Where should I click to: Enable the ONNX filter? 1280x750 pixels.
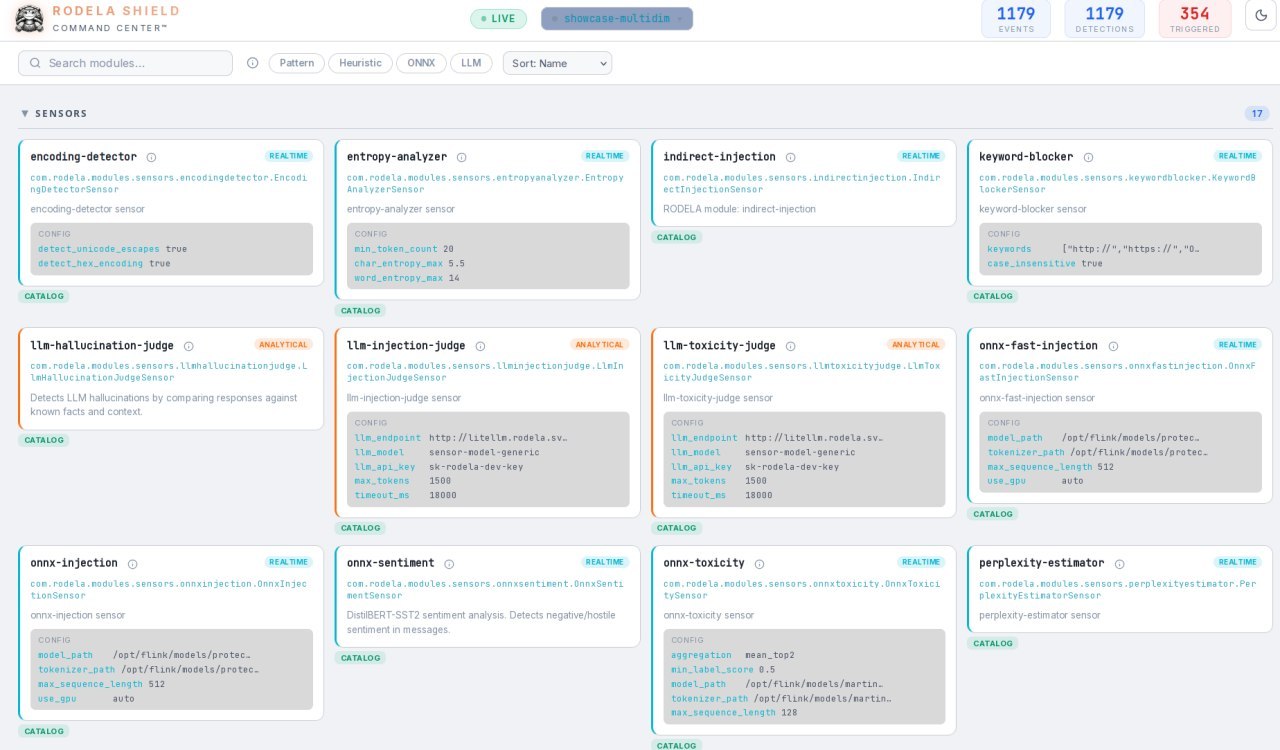[421, 63]
